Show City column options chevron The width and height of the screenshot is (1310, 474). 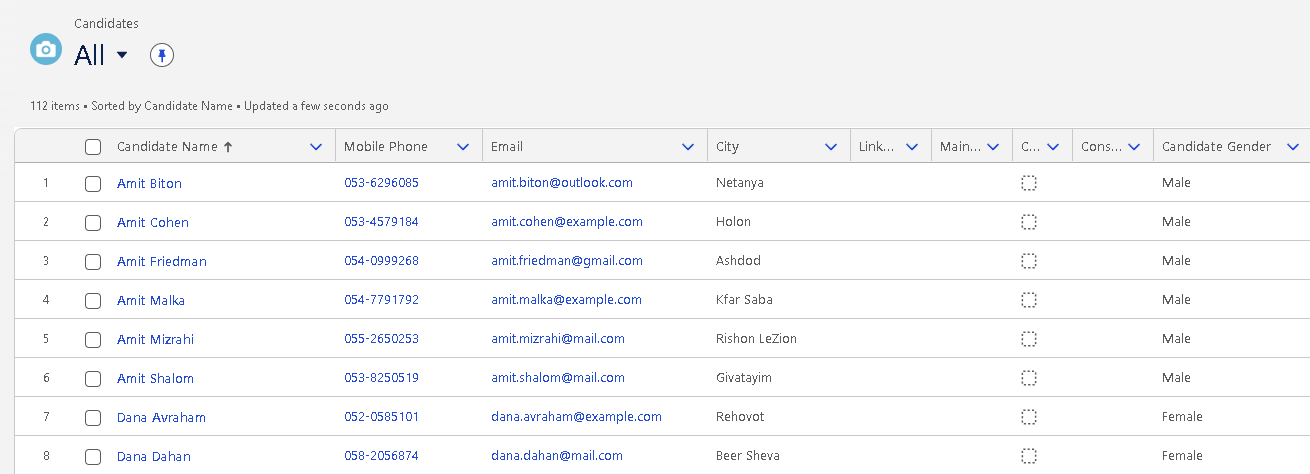coord(831,147)
